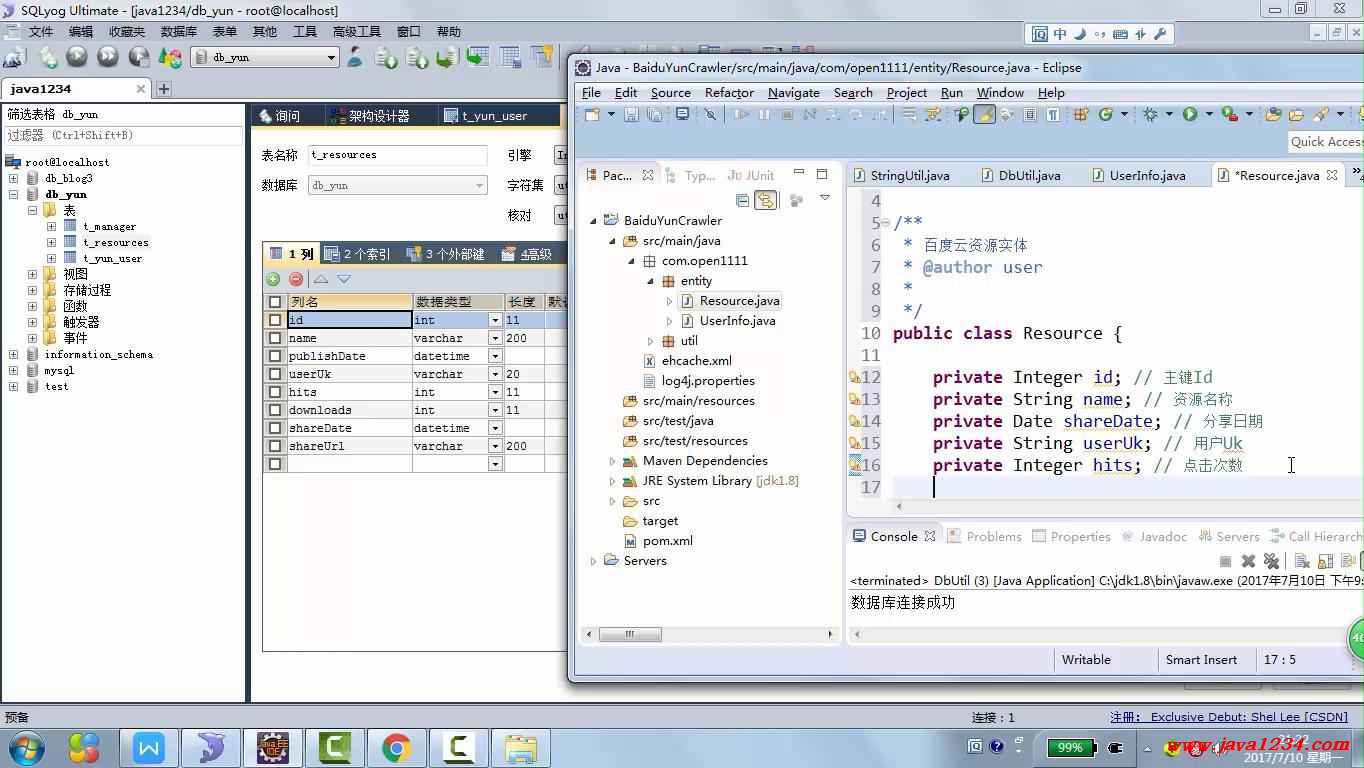Open the Problems tab
The image size is (1364, 768).
click(x=984, y=536)
